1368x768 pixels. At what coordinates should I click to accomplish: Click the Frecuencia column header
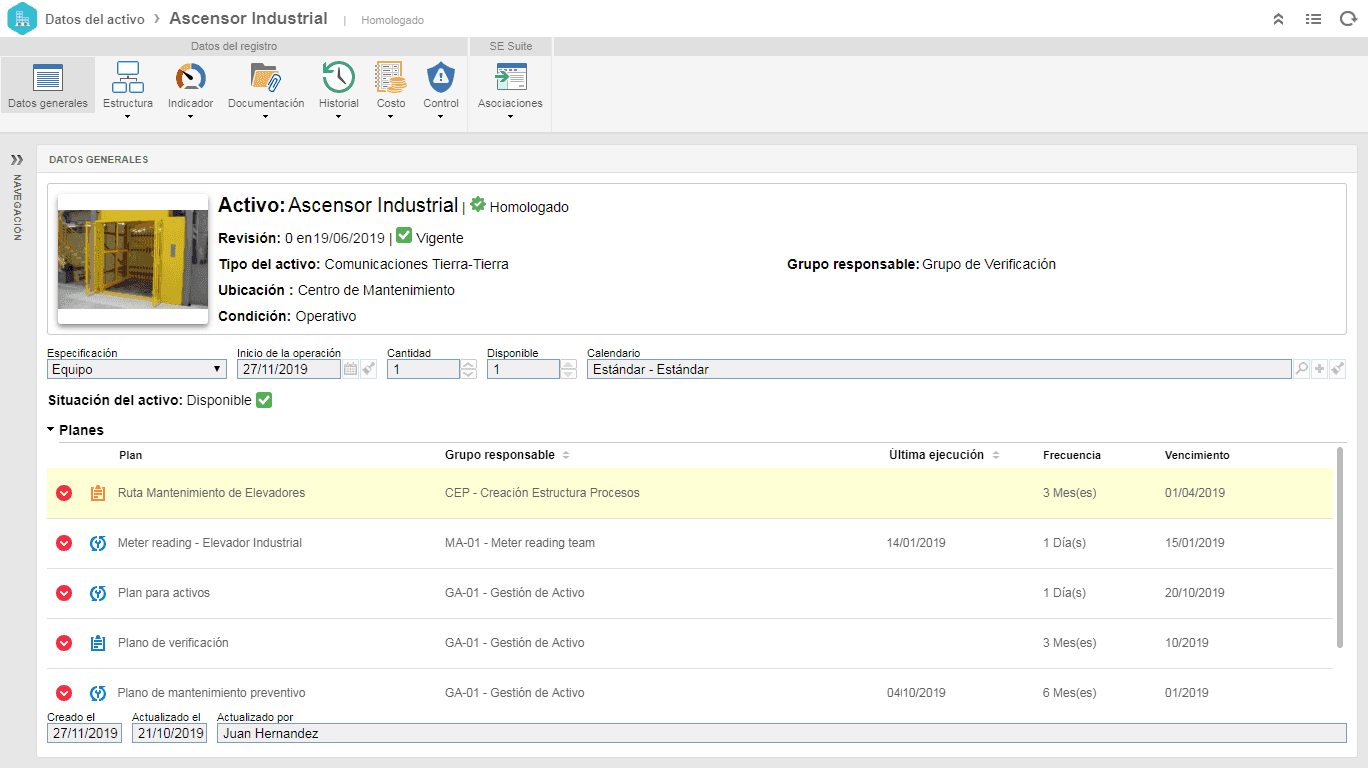click(1072, 455)
